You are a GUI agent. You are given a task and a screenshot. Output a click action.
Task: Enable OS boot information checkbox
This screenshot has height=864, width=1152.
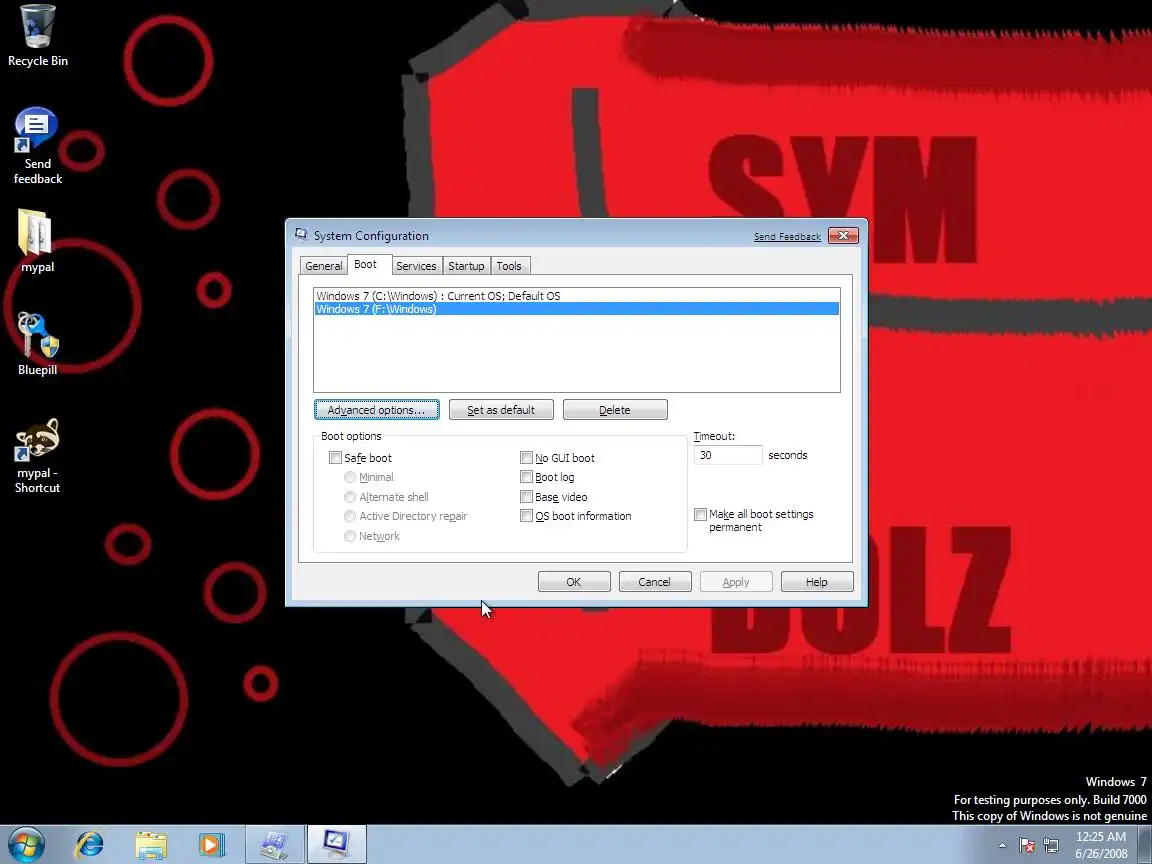pos(526,516)
